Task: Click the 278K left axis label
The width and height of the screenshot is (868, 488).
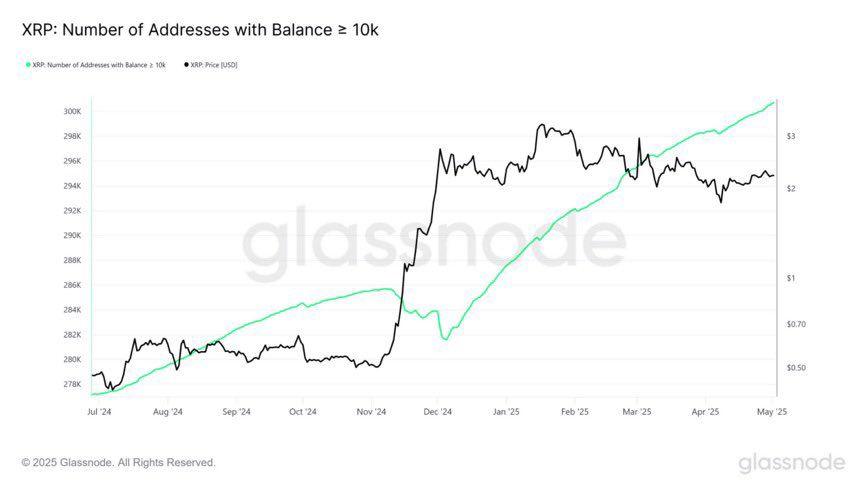Action: [x=72, y=384]
